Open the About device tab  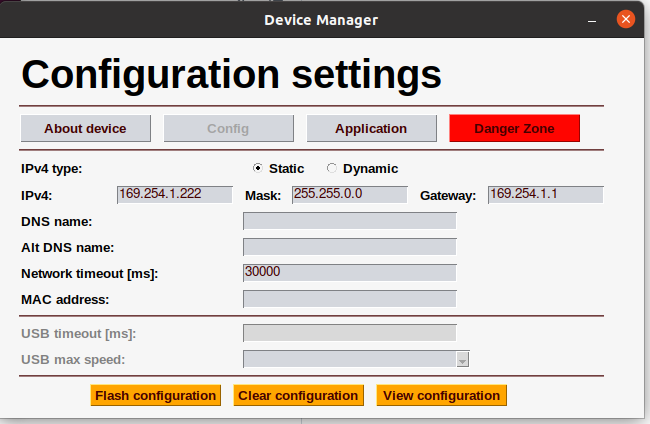86,128
